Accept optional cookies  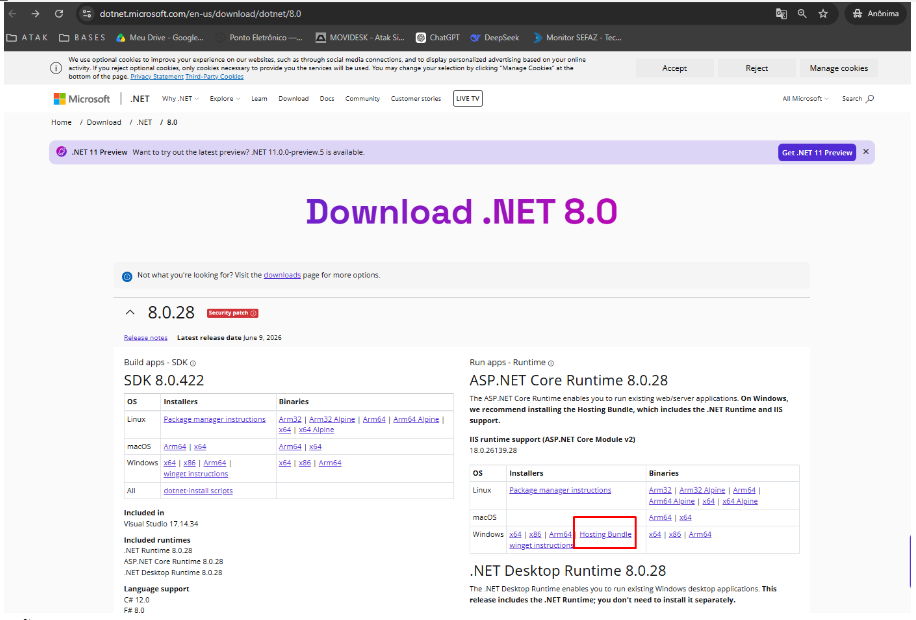pyautogui.click(x=674, y=68)
